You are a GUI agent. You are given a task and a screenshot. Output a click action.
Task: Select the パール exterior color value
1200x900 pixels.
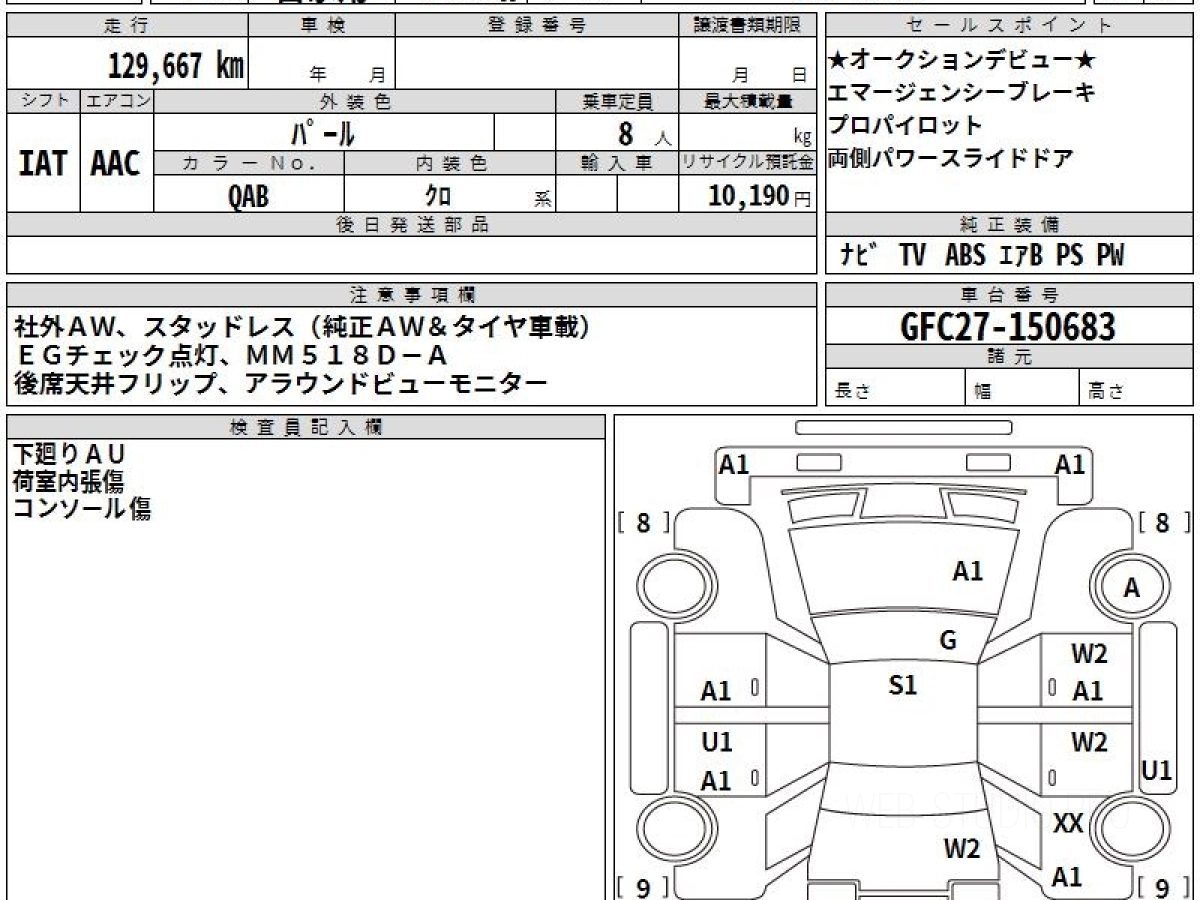323,132
